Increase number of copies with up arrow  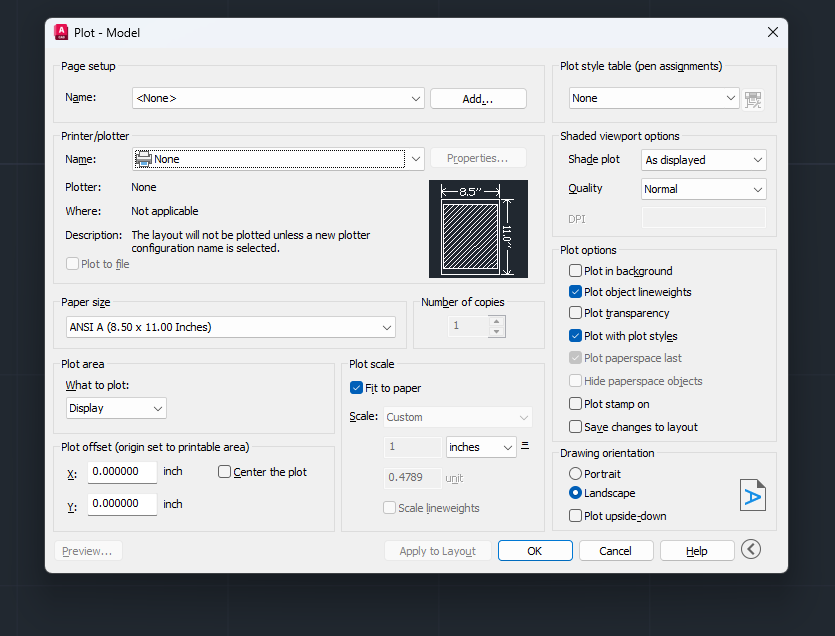pos(496,321)
